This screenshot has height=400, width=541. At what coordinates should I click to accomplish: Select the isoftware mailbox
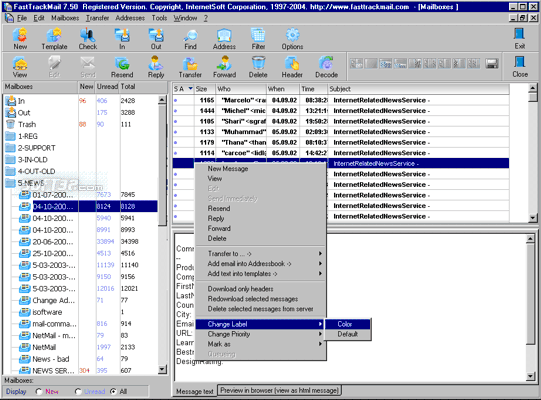pyautogui.click(x=47, y=312)
